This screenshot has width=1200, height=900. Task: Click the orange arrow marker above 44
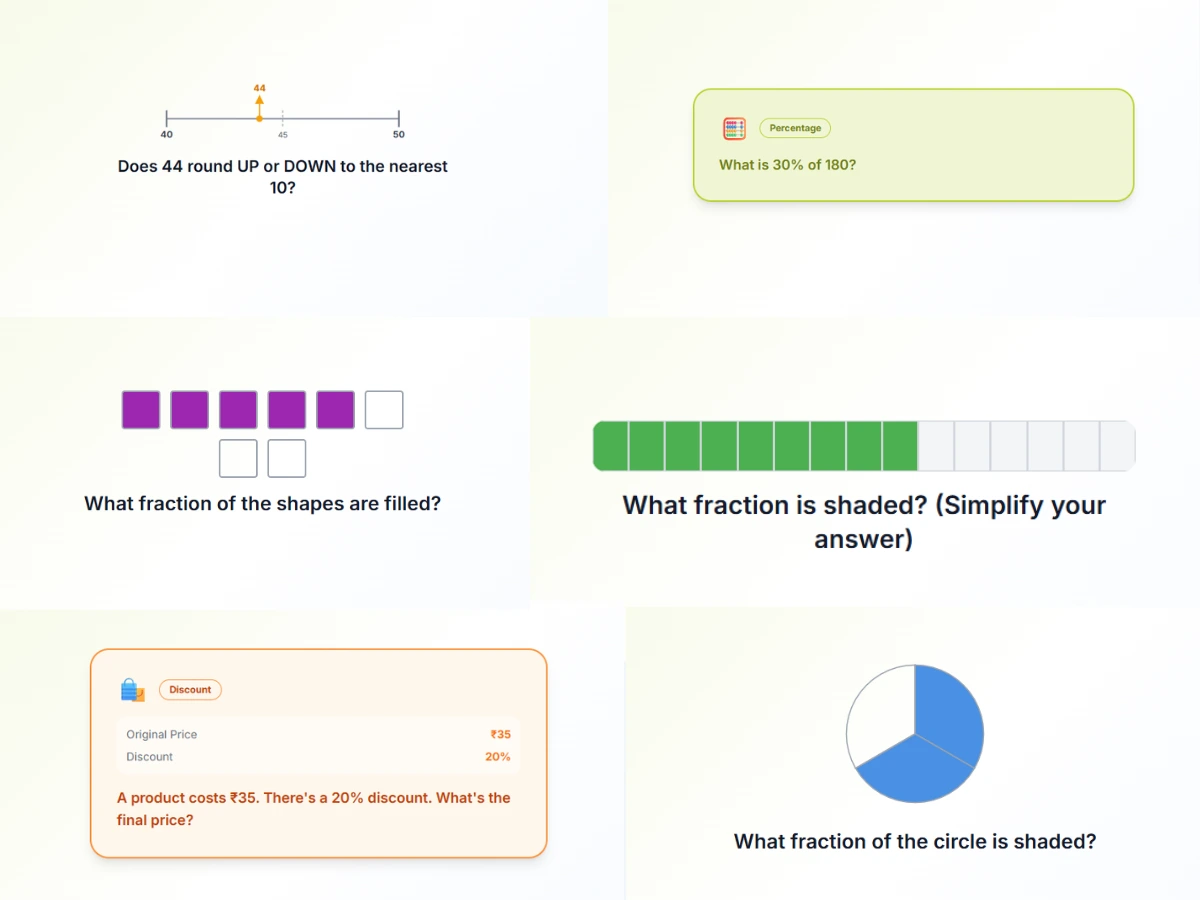click(x=259, y=100)
